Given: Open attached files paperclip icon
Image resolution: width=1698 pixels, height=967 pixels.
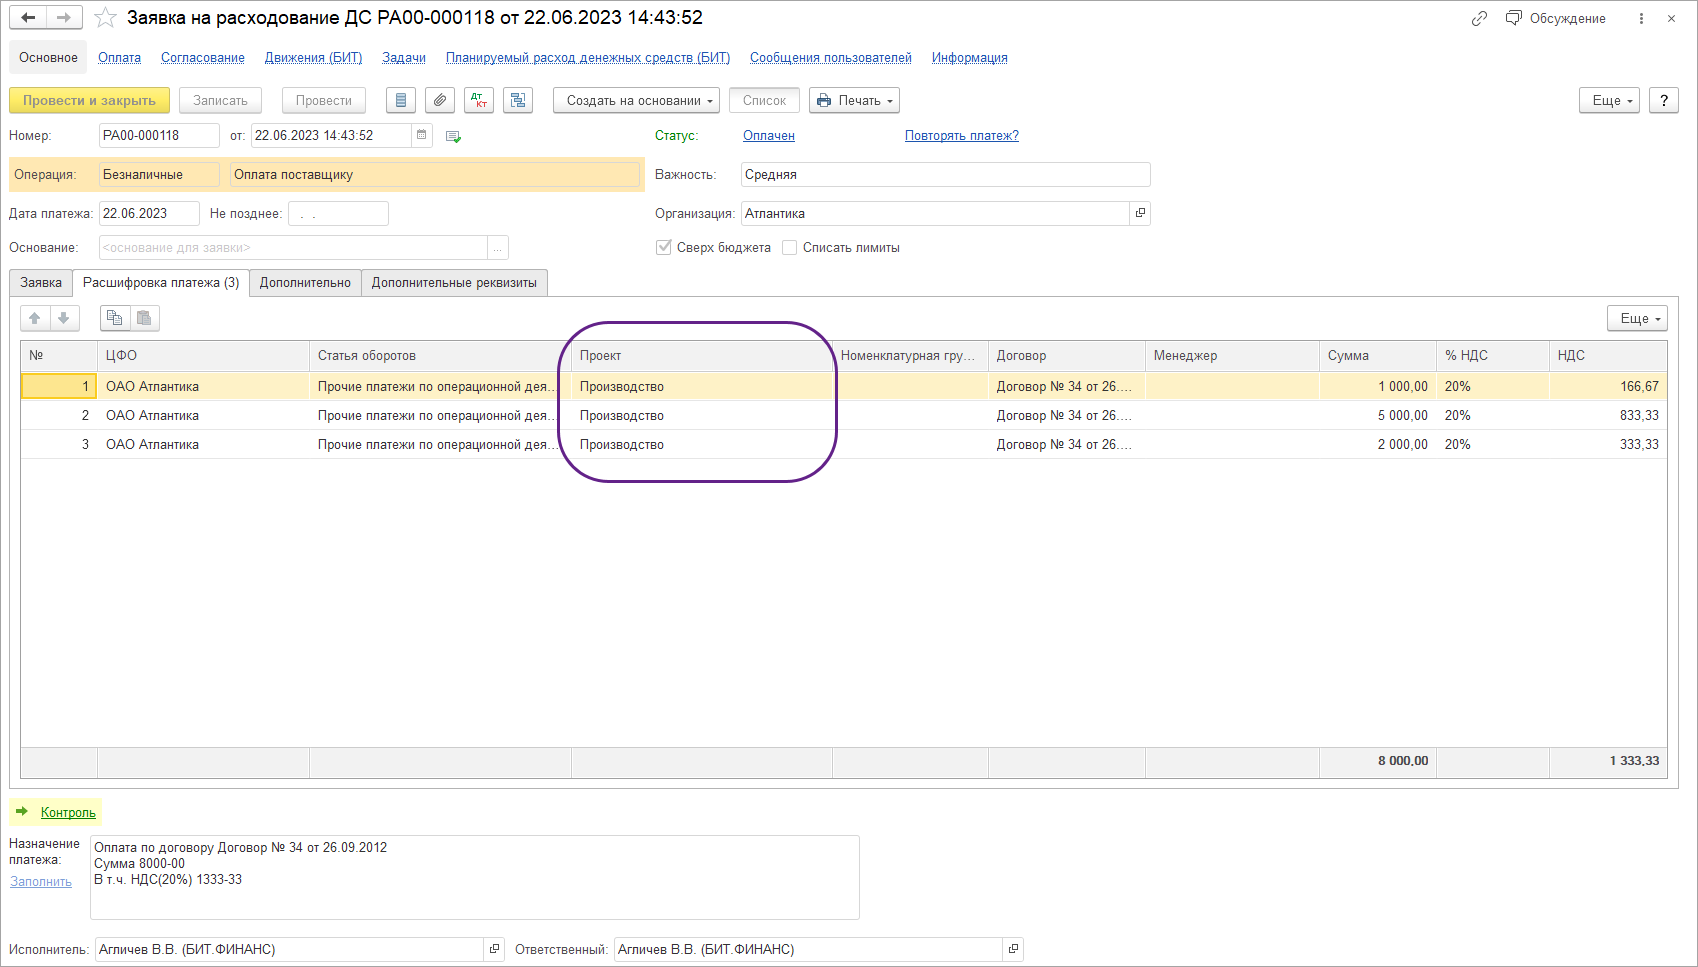Looking at the screenshot, I should 440,100.
